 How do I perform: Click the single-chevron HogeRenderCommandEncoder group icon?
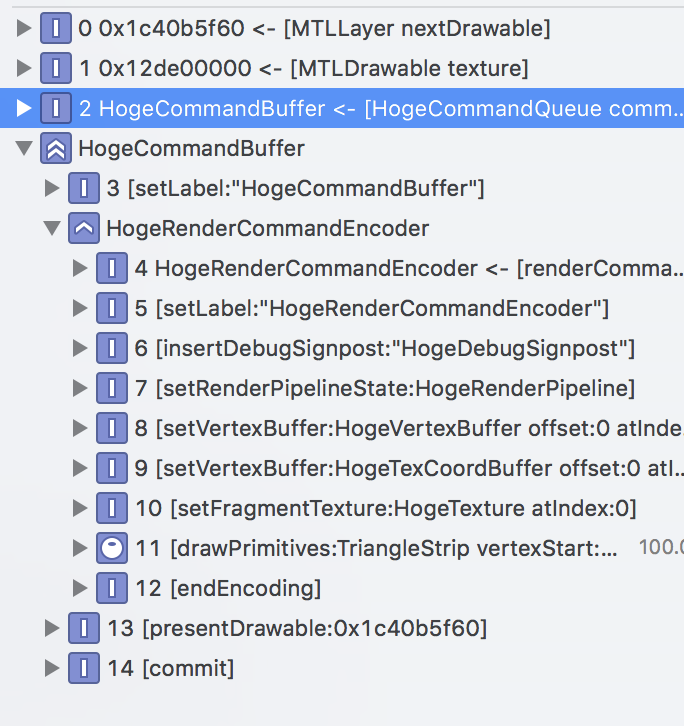(x=84, y=228)
